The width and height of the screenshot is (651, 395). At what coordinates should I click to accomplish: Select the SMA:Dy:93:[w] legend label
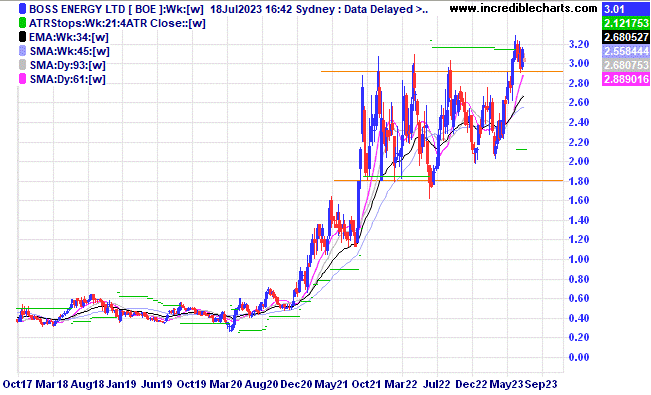click(68, 66)
